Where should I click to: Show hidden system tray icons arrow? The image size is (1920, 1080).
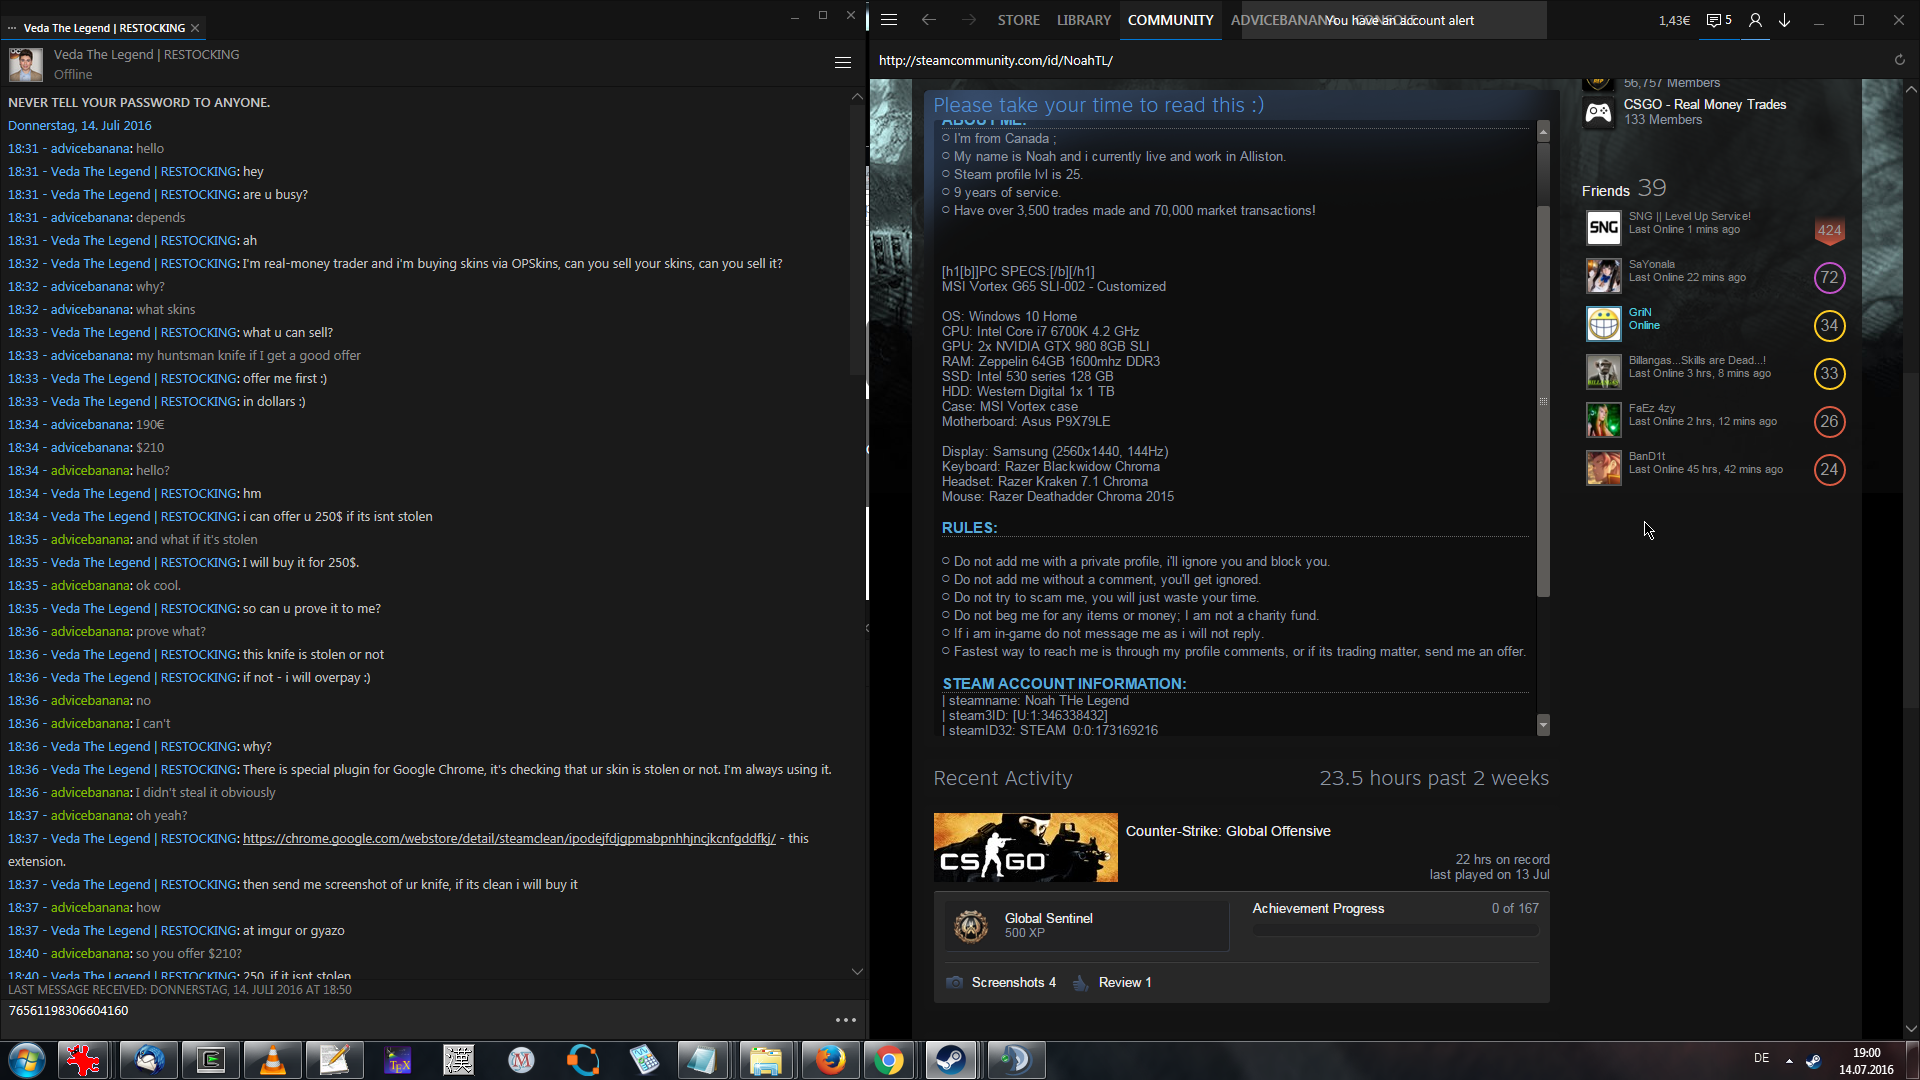coord(1789,1060)
